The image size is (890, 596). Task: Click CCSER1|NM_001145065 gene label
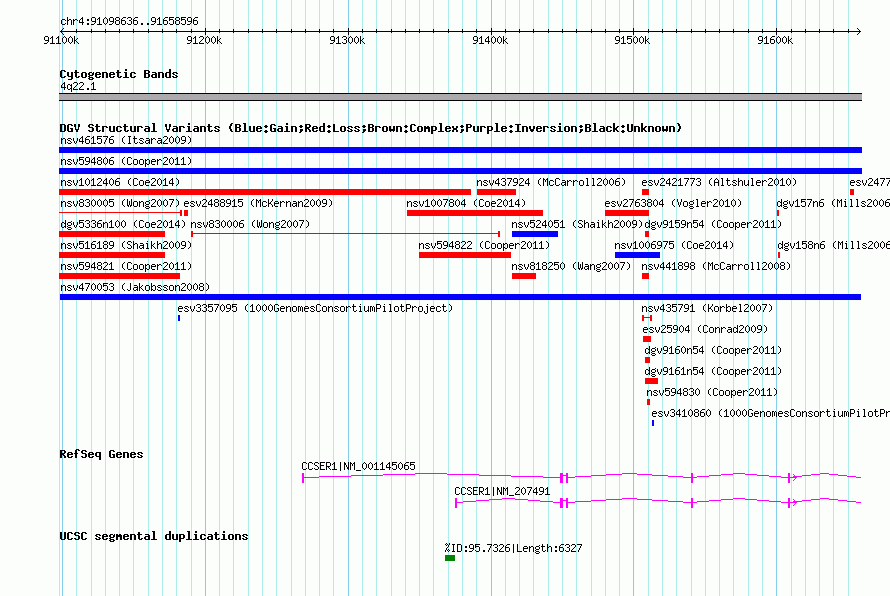pyautogui.click(x=358, y=466)
